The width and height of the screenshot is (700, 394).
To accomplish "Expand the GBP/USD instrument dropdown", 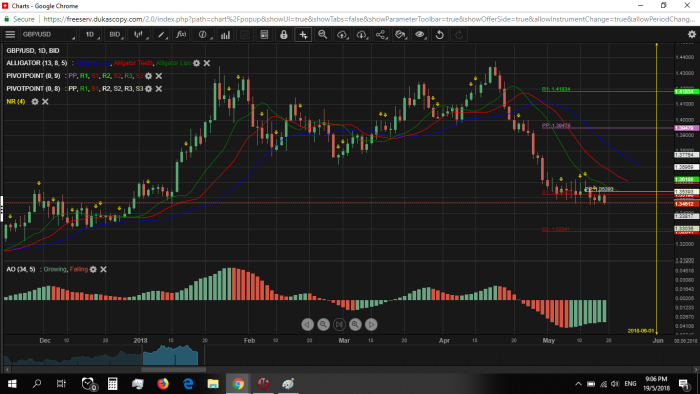I will coord(48,34).
